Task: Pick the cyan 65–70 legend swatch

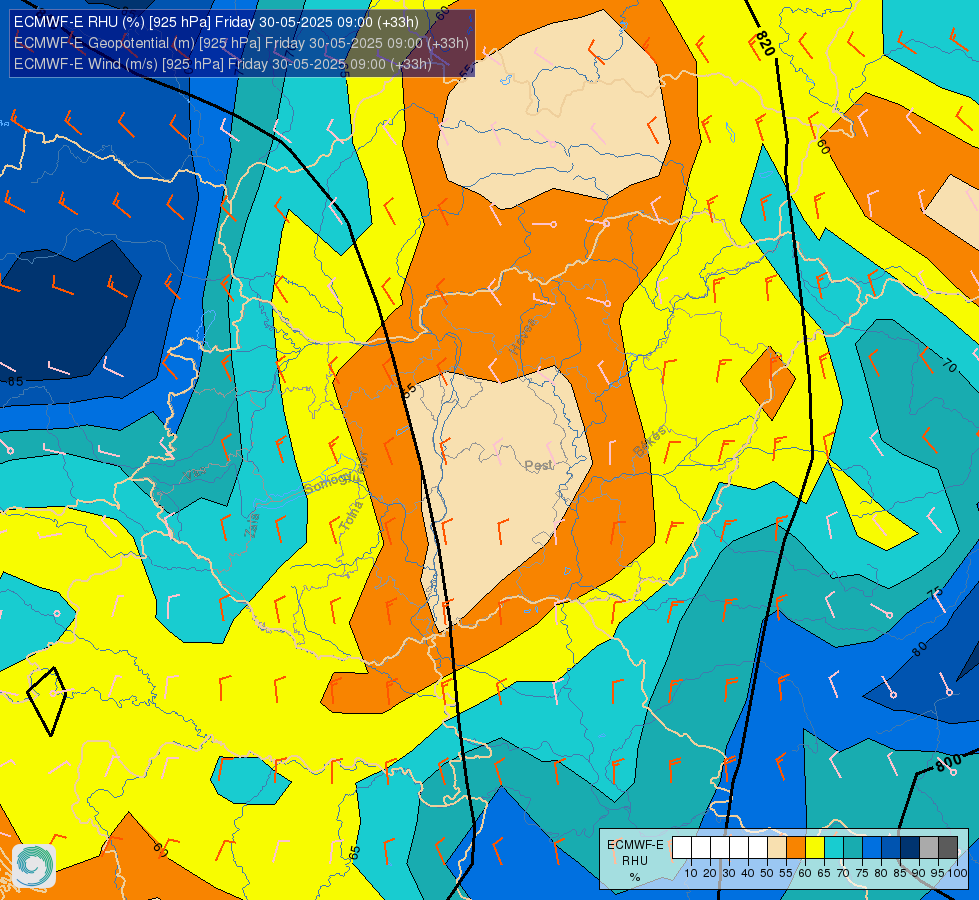Action: click(834, 848)
